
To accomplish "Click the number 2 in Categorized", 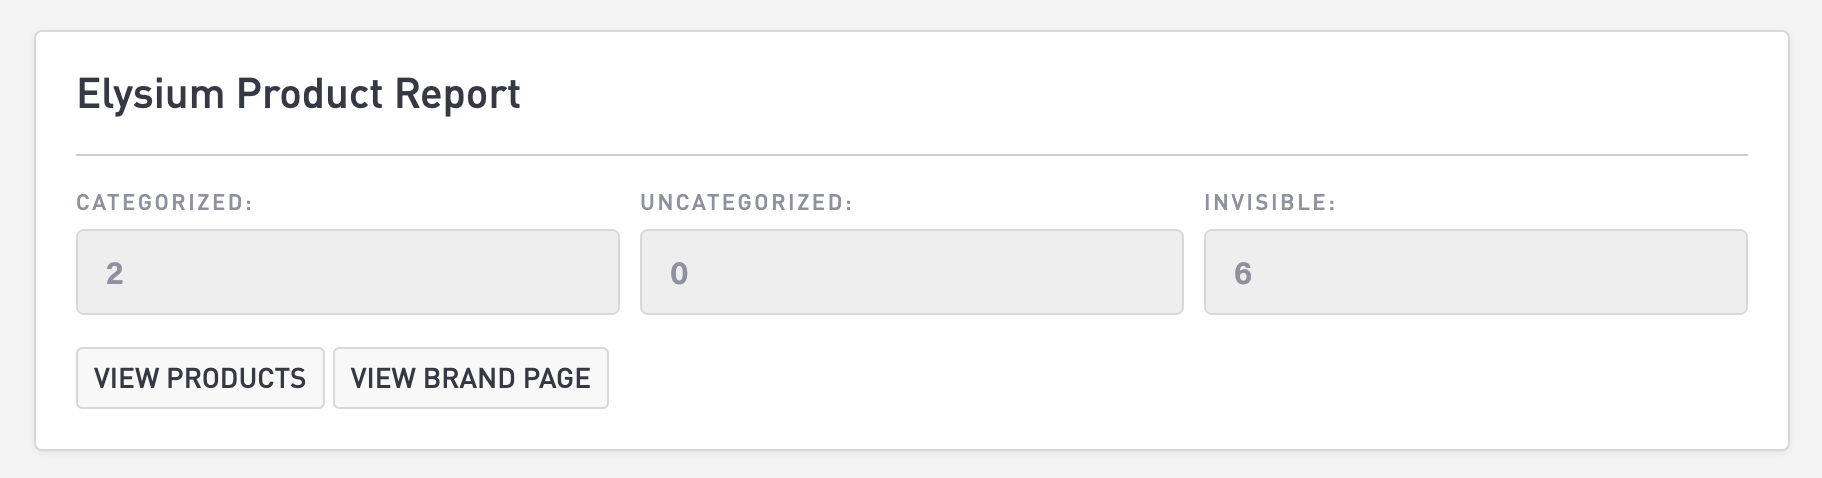I will click(x=115, y=273).
